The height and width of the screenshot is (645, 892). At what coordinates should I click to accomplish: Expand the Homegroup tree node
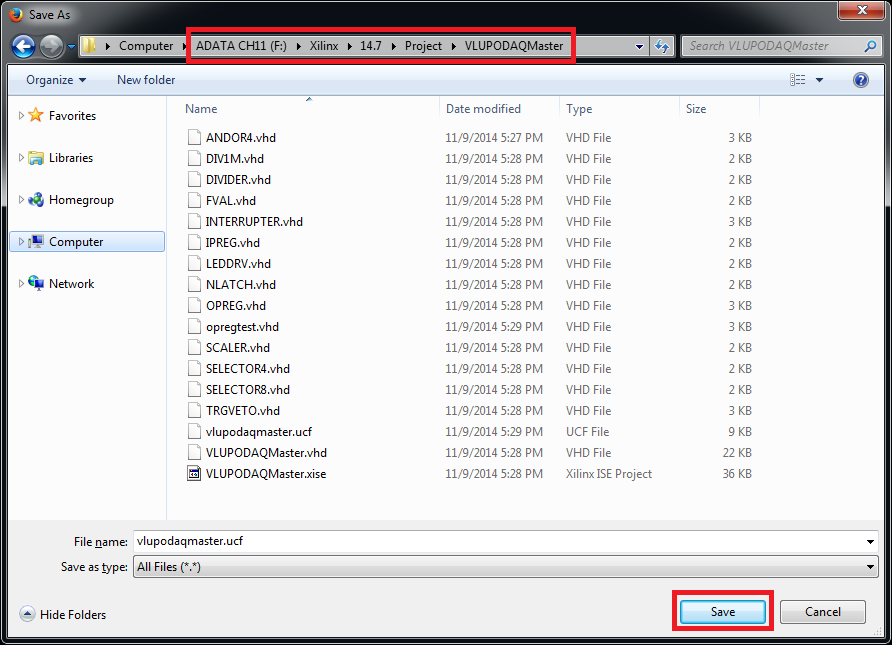click(x=21, y=200)
